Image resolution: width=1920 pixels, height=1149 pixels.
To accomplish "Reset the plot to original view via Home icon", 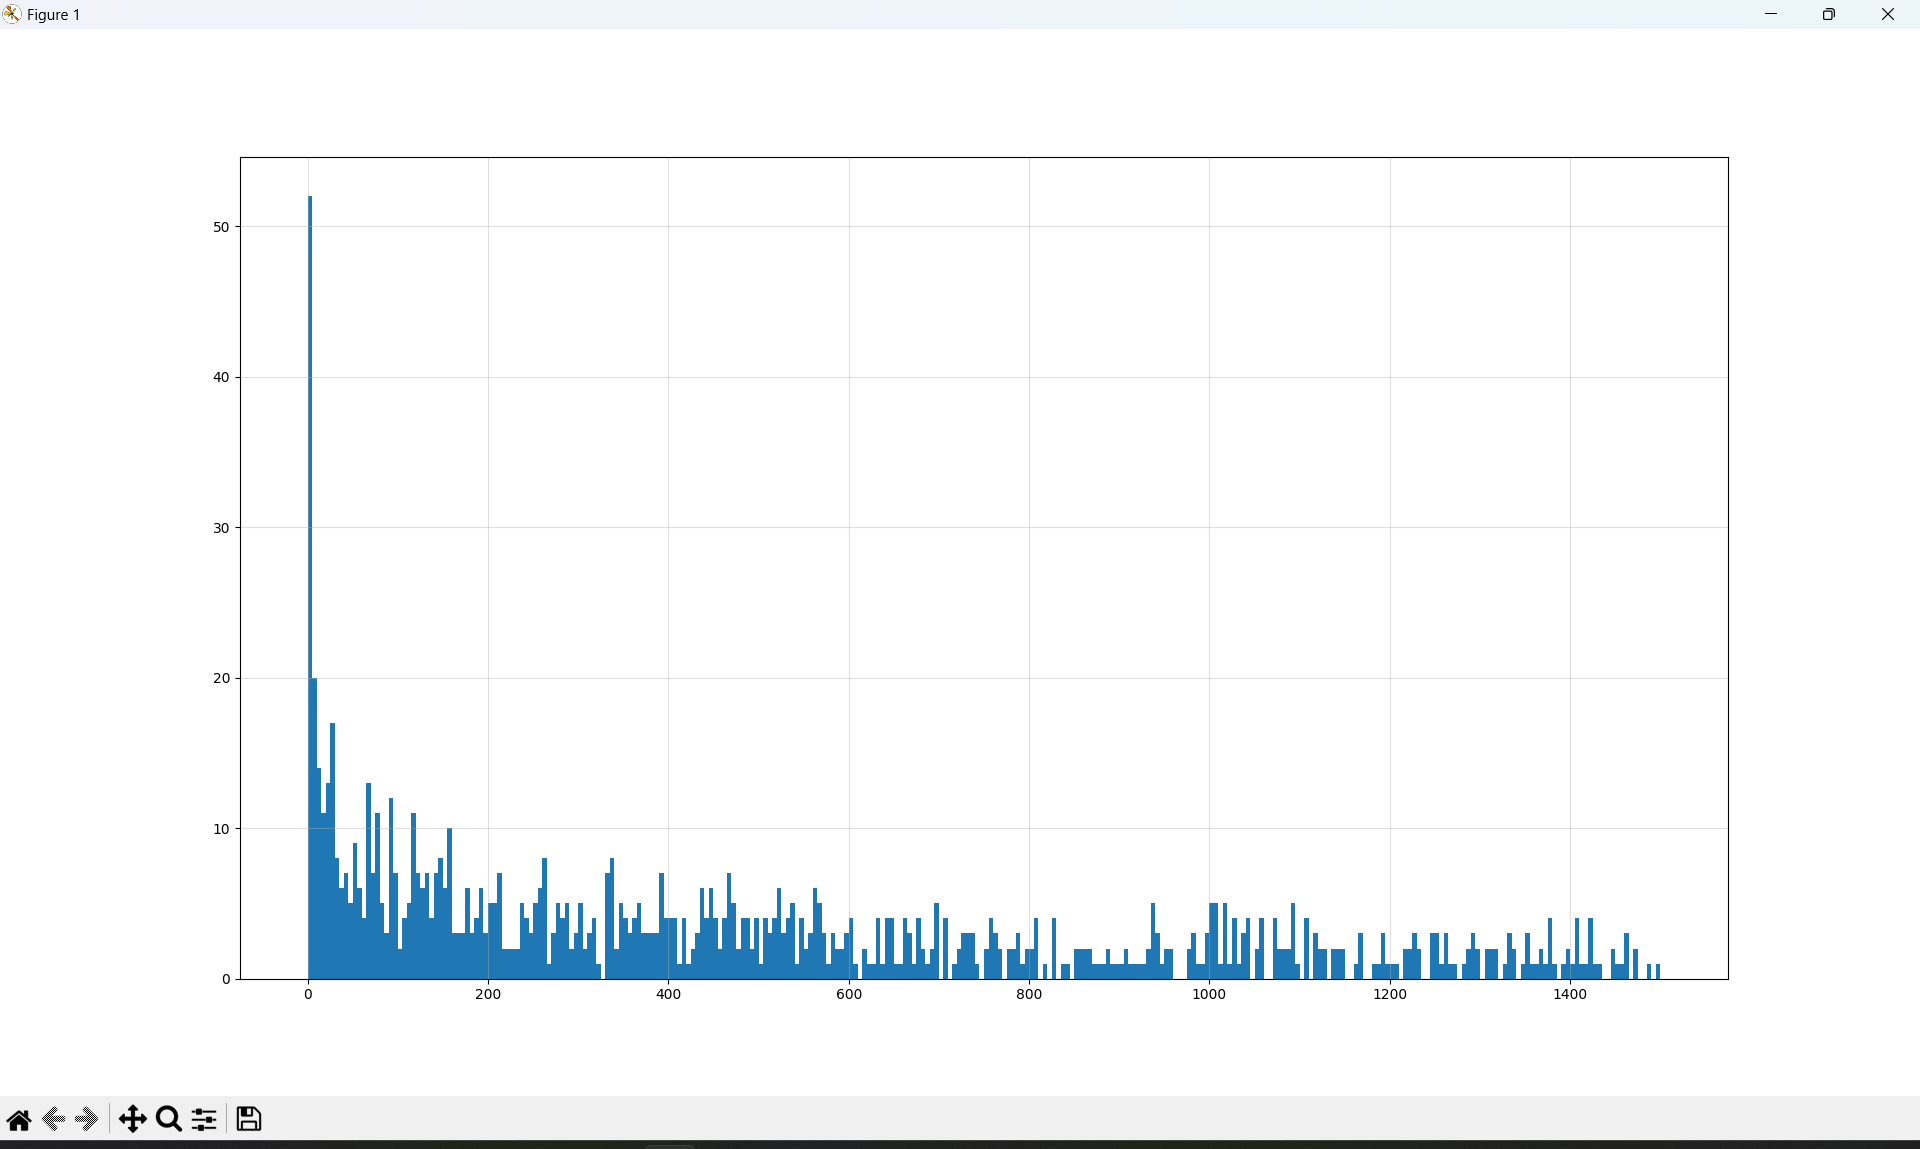I will point(19,1119).
